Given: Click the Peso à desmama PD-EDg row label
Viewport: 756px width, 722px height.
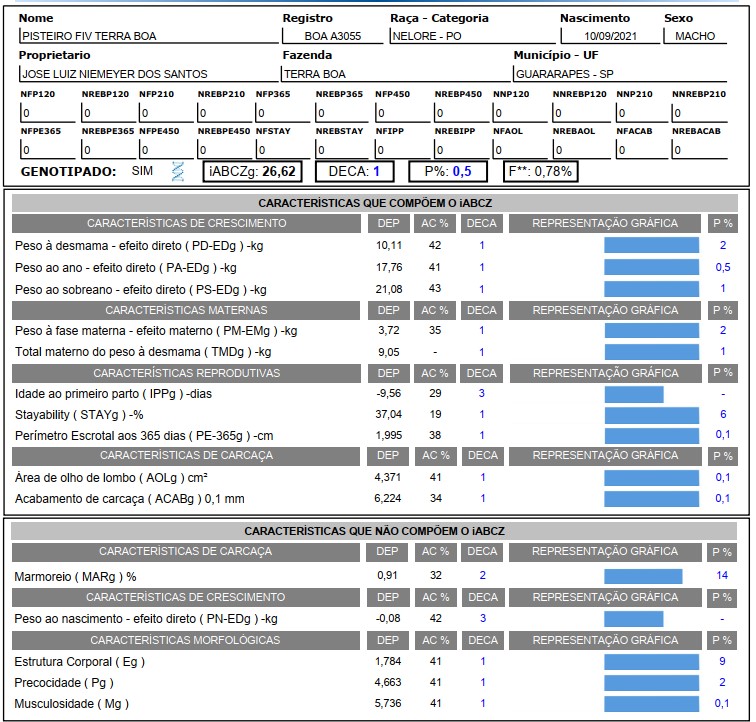Looking at the screenshot, I should click(x=139, y=245).
